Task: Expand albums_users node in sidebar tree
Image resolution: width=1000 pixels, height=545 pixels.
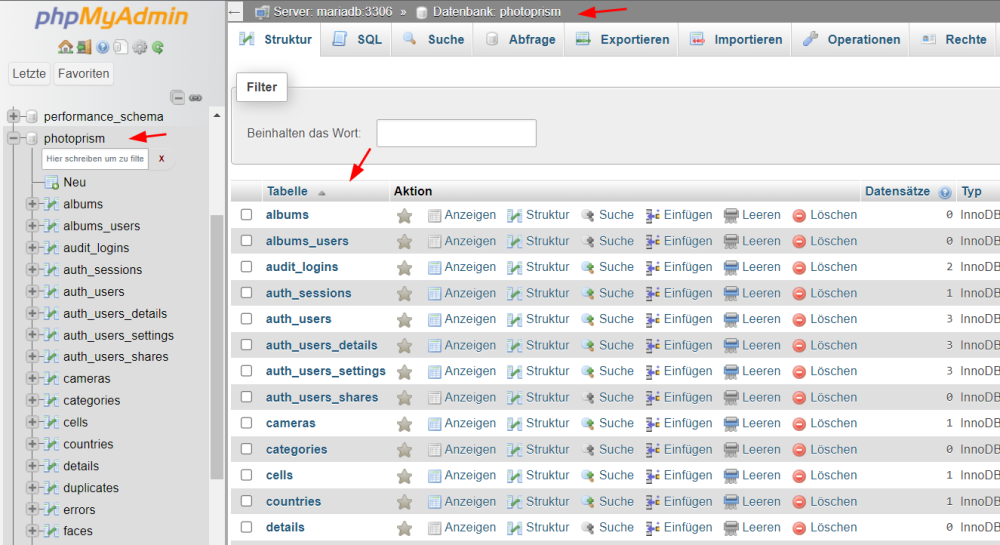Action: click(x=32, y=226)
